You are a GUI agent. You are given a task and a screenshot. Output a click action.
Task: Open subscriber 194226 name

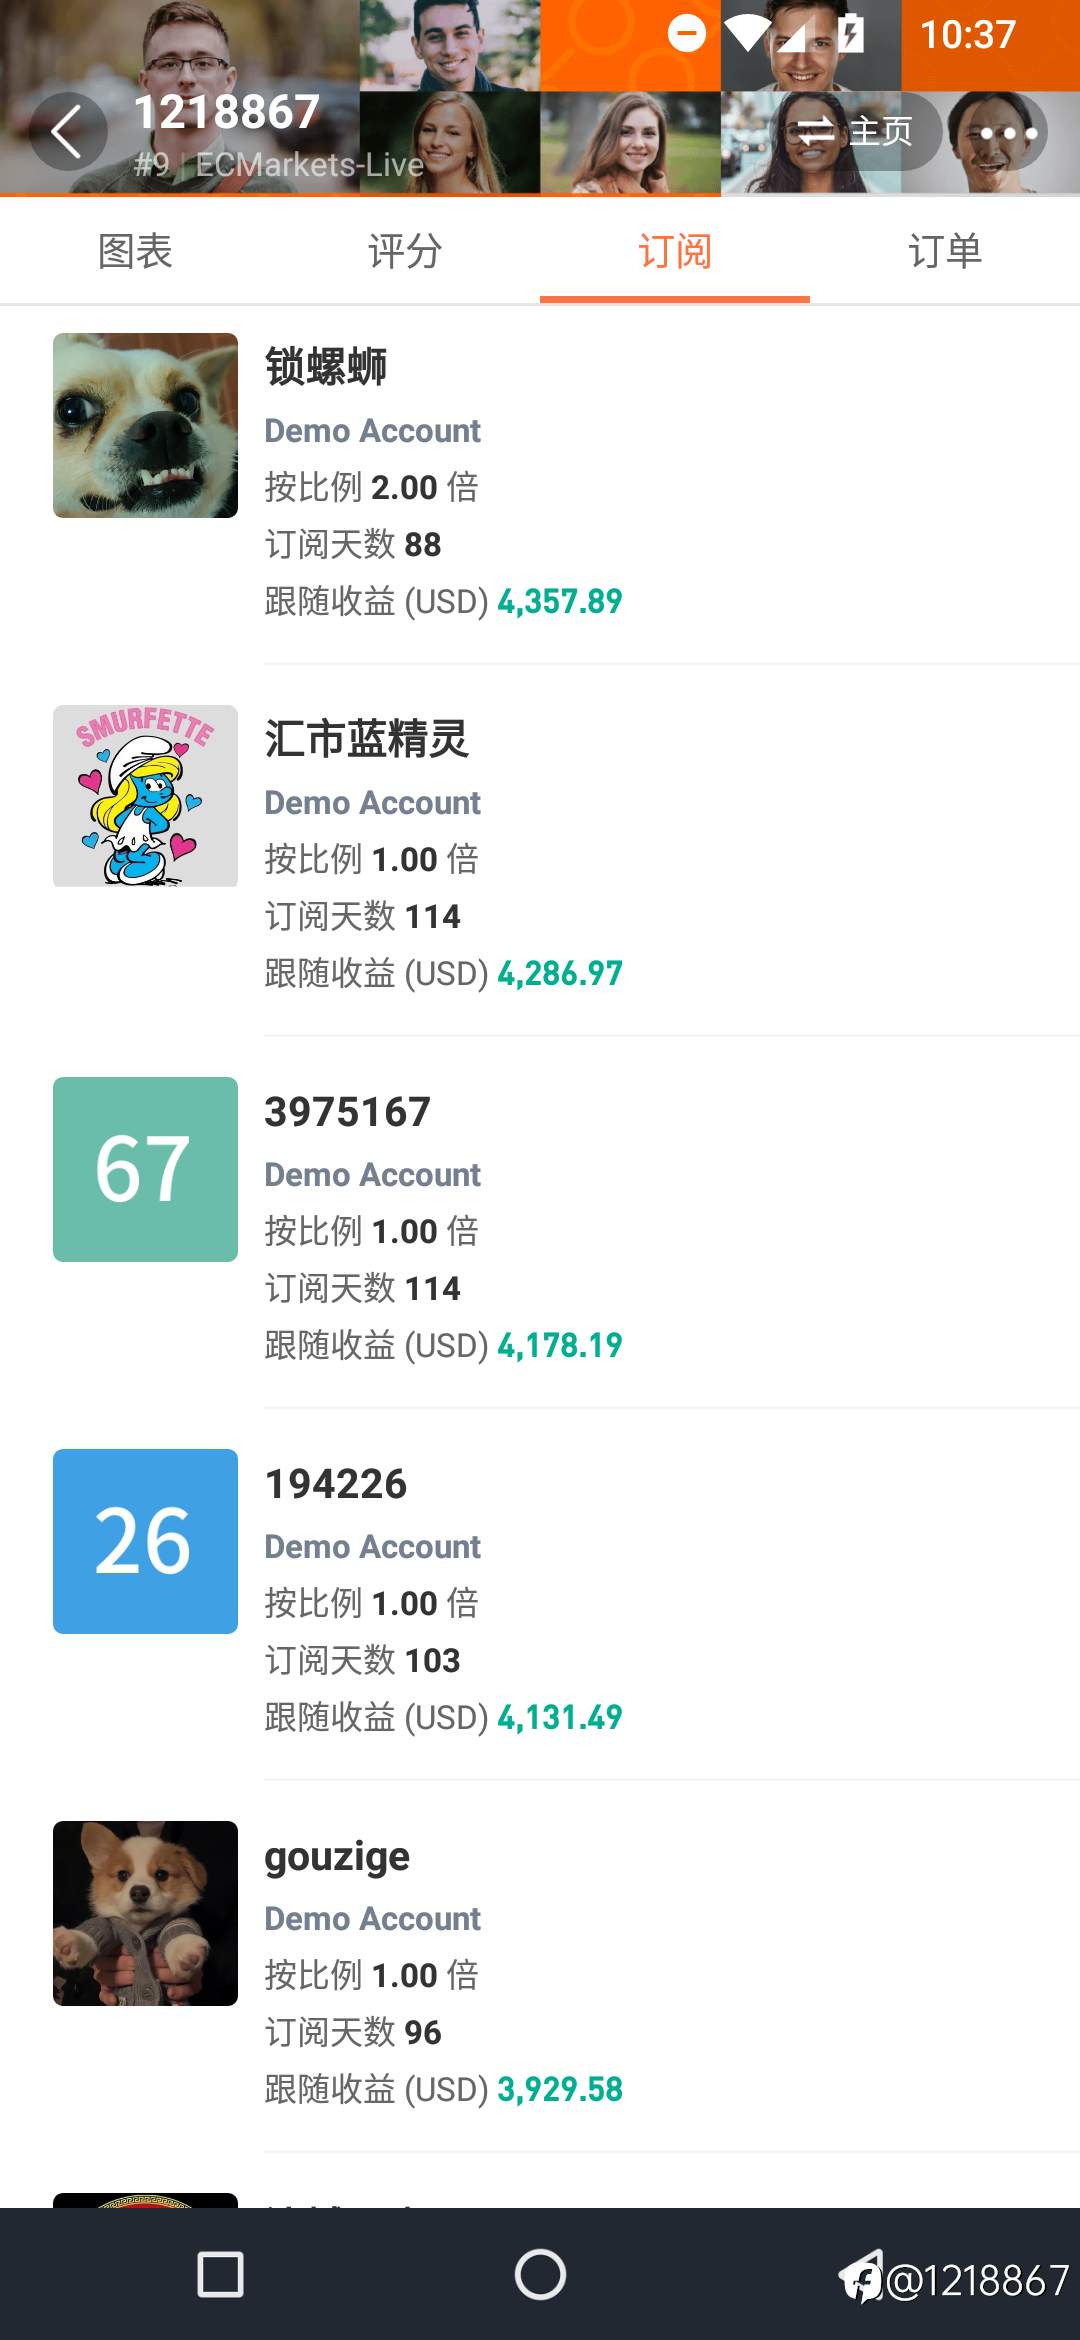click(336, 1483)
